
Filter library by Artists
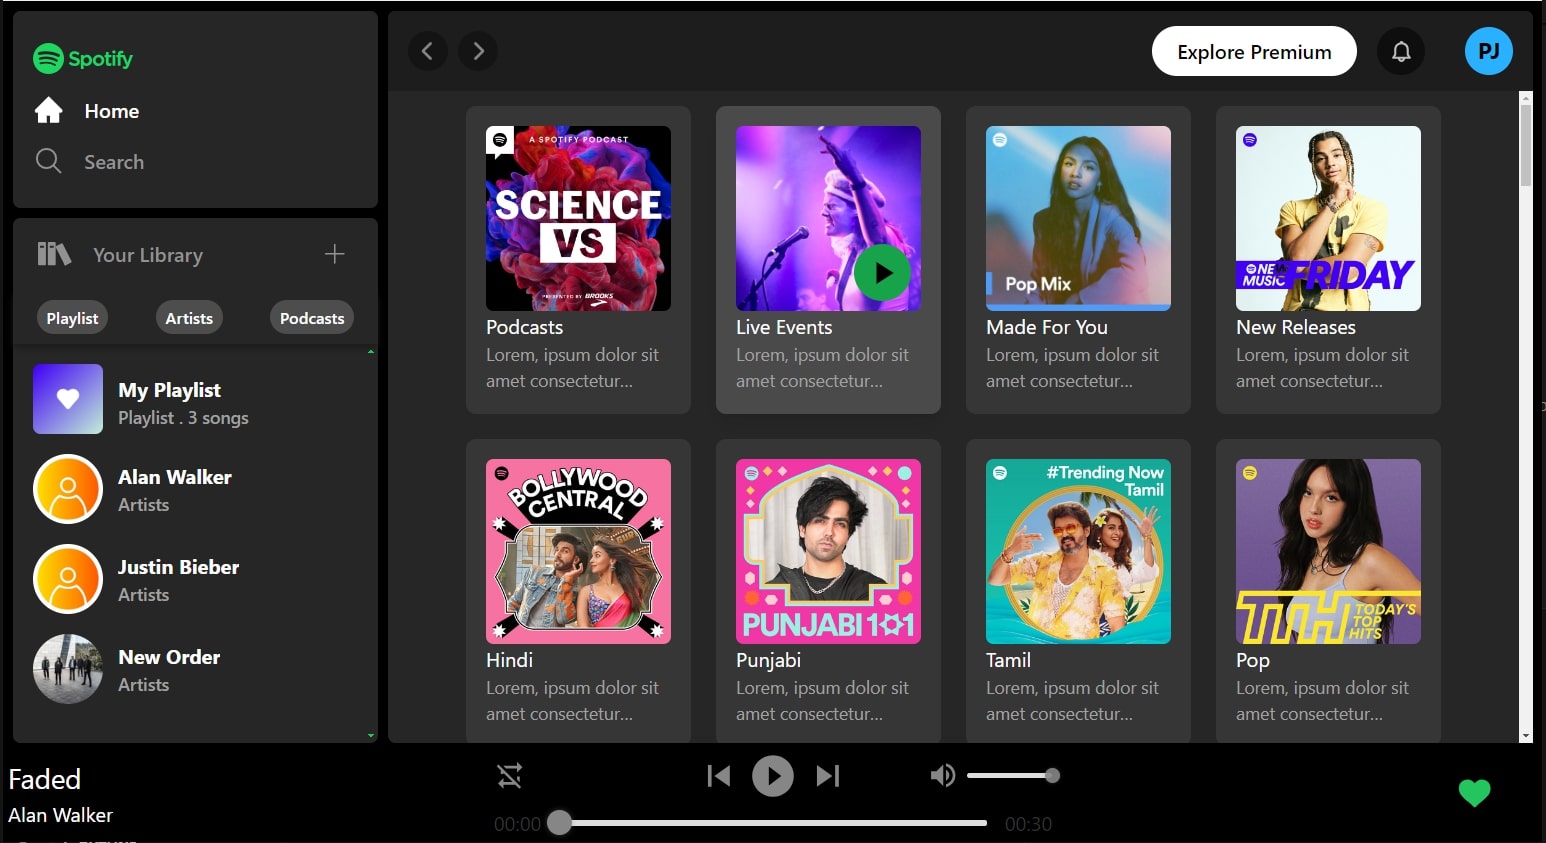click(x=189, y=318)
